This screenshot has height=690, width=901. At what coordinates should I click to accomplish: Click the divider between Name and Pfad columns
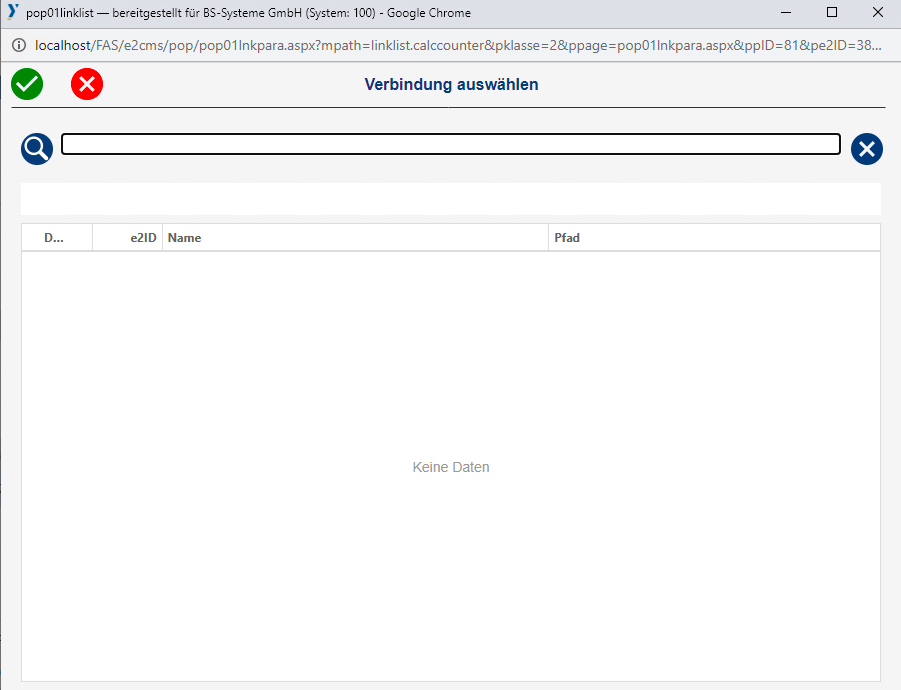549,238
